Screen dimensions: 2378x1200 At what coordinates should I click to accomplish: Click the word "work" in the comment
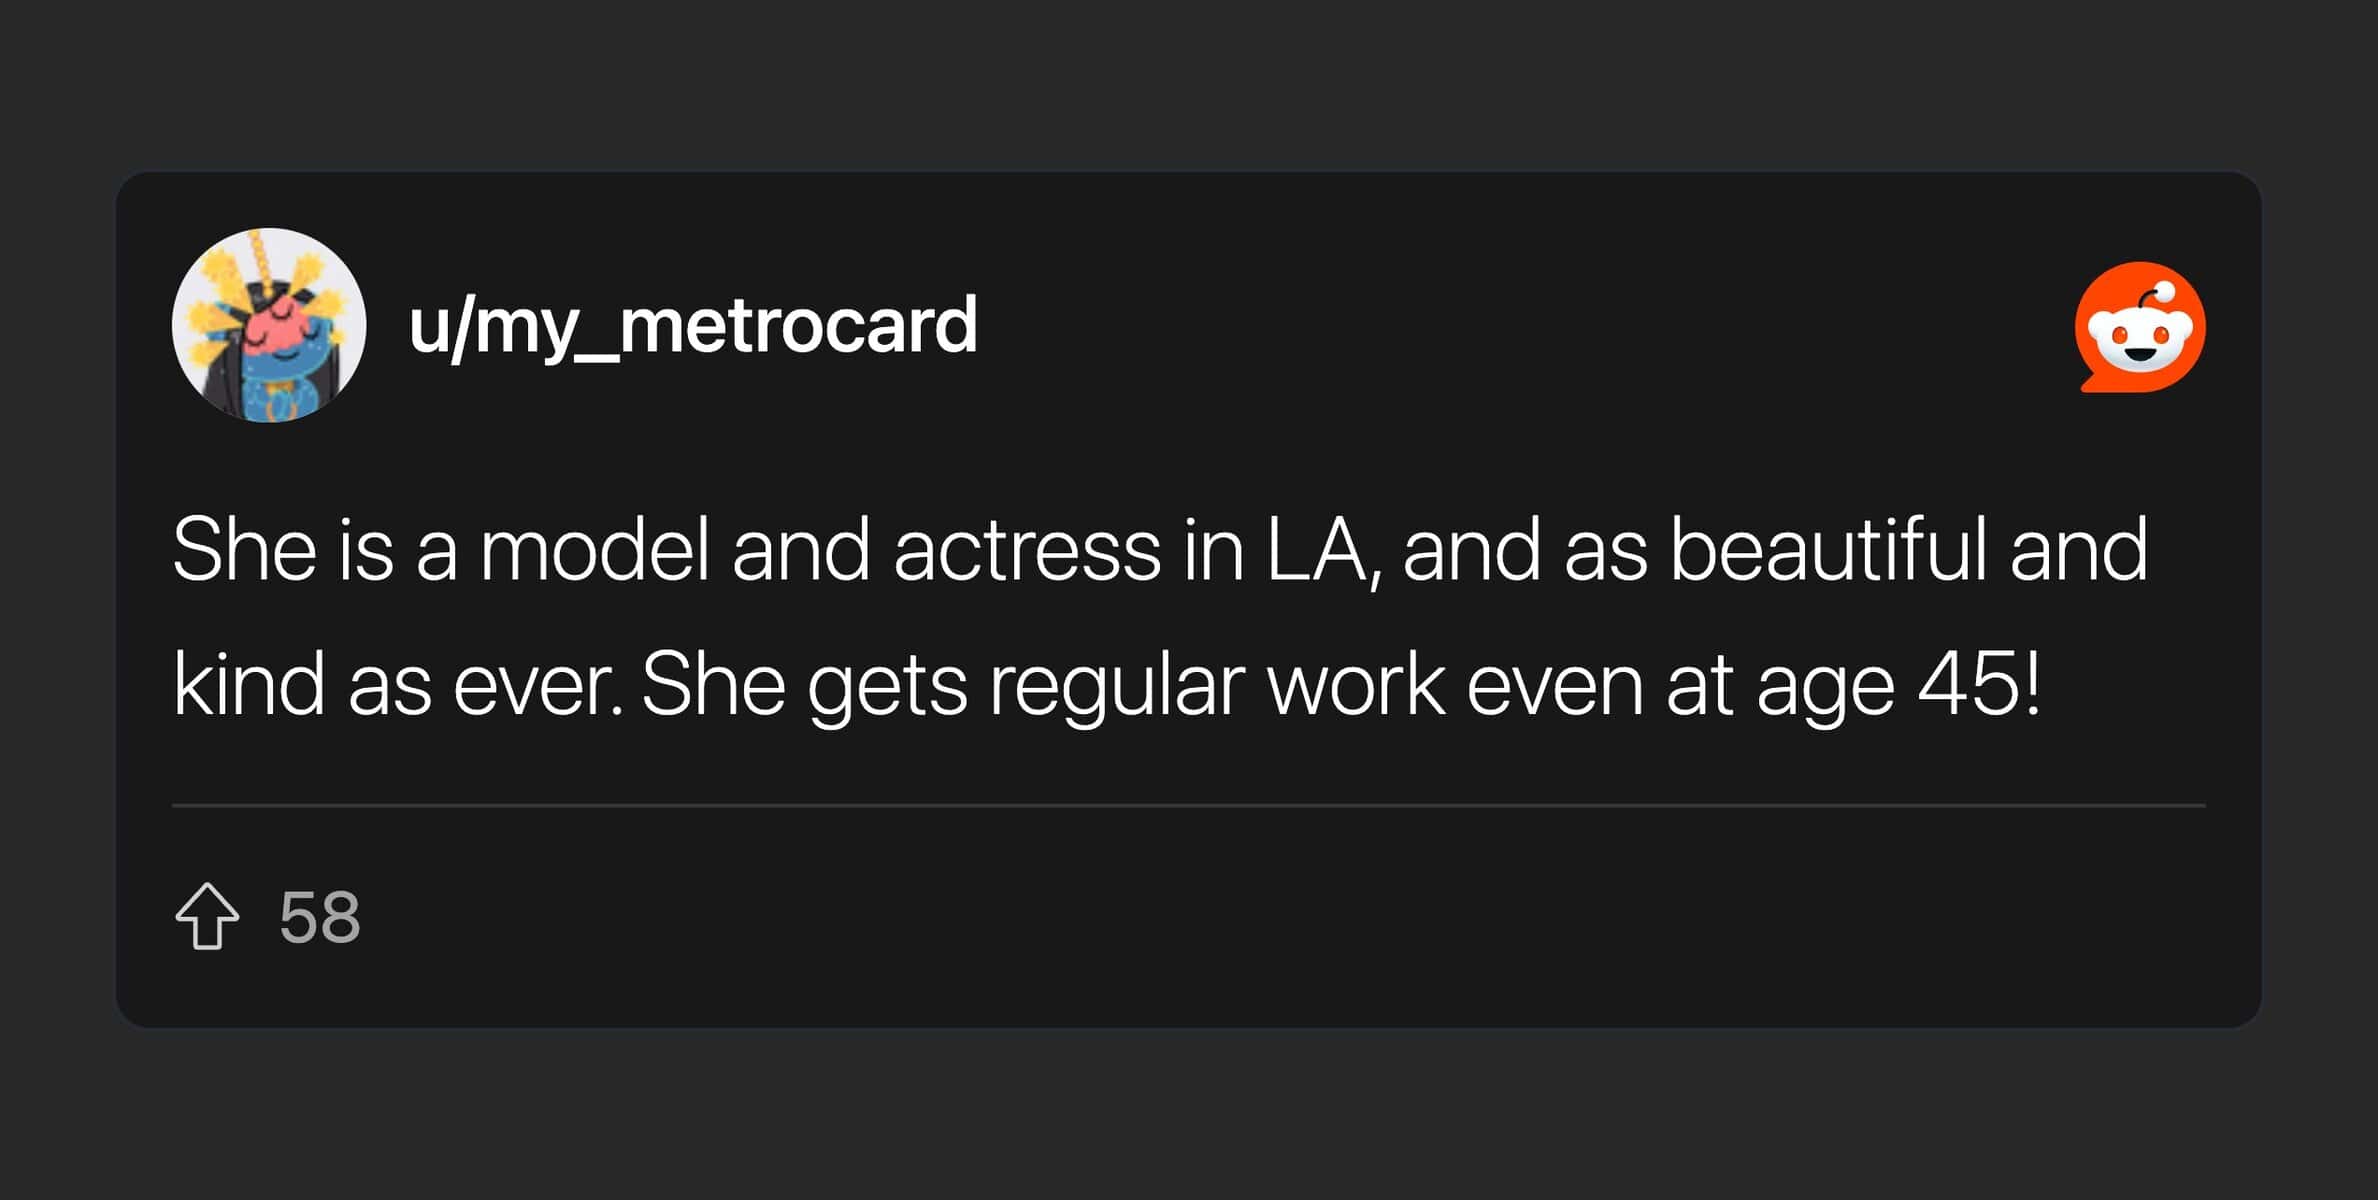point(1356,685)
